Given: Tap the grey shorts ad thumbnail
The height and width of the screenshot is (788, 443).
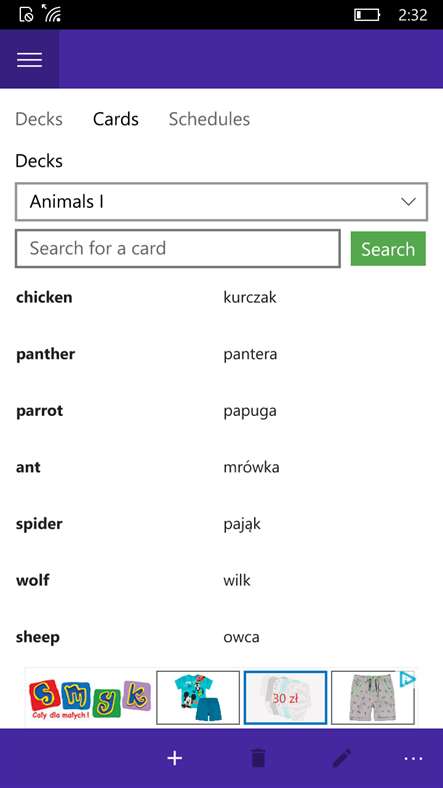Looking at the screenshot, I should (x=373, y=698).
